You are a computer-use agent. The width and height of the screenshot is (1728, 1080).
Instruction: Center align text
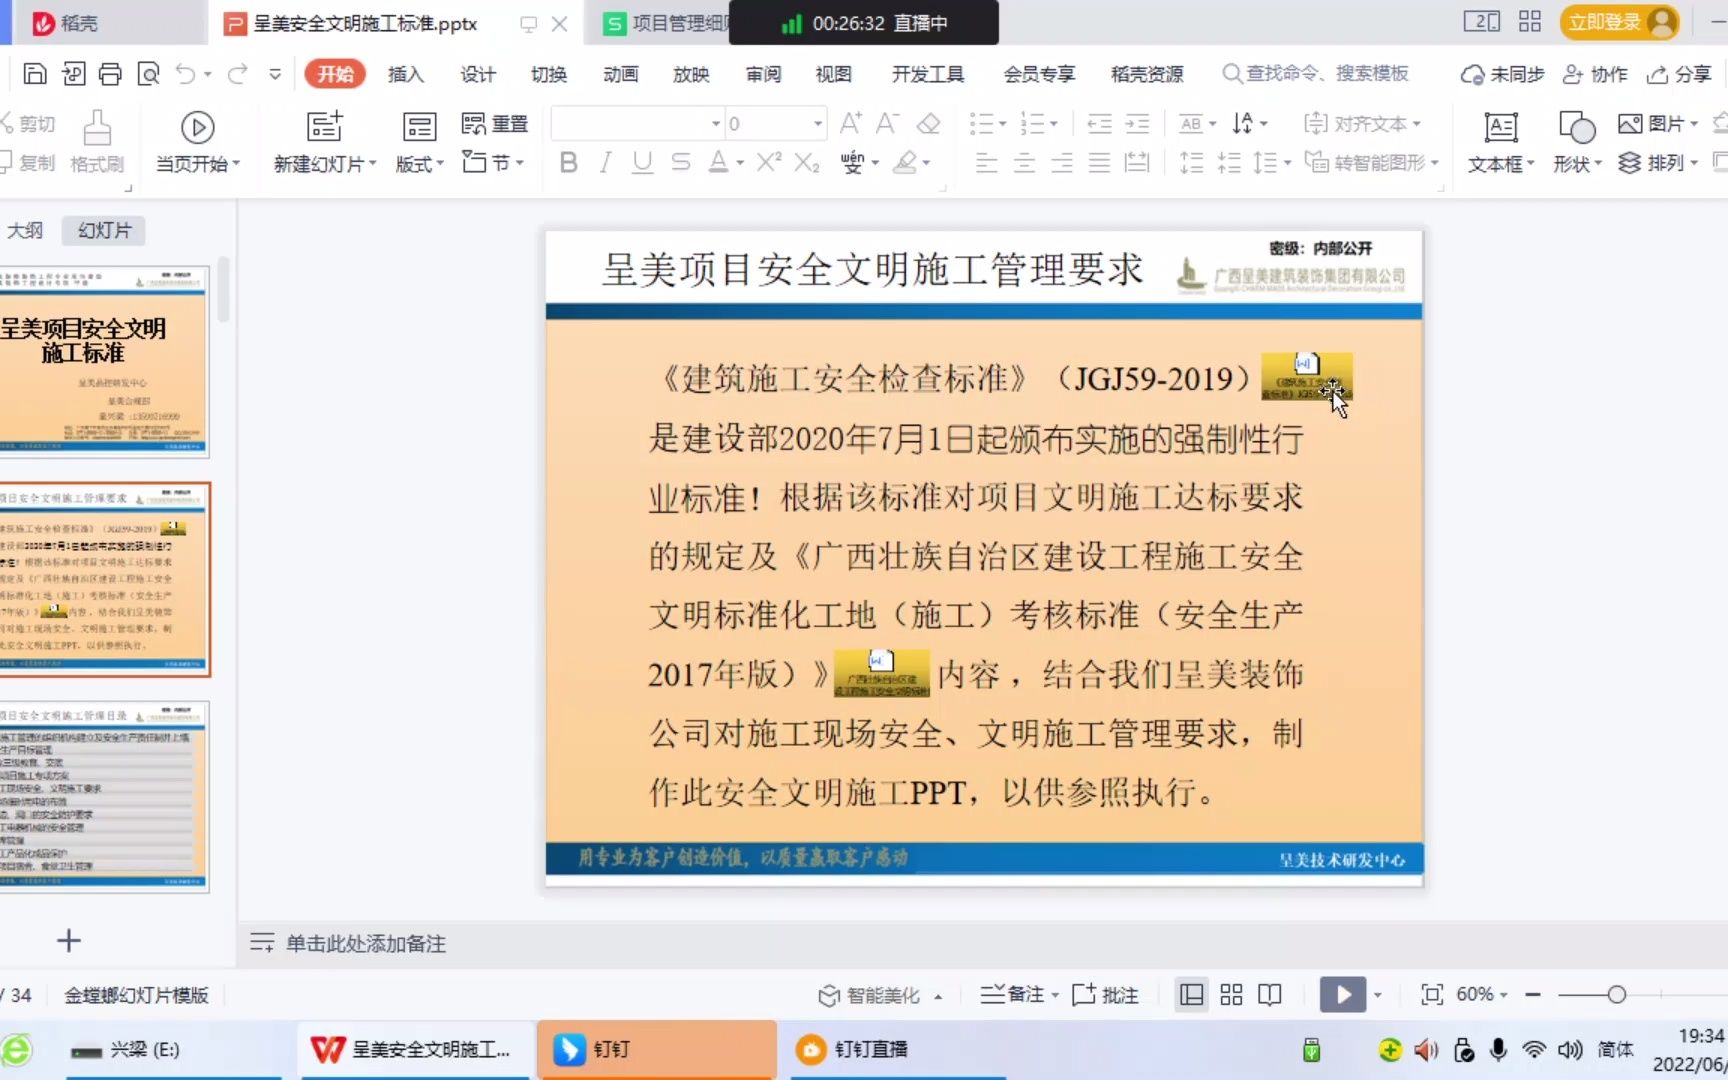coord(1025,162)
